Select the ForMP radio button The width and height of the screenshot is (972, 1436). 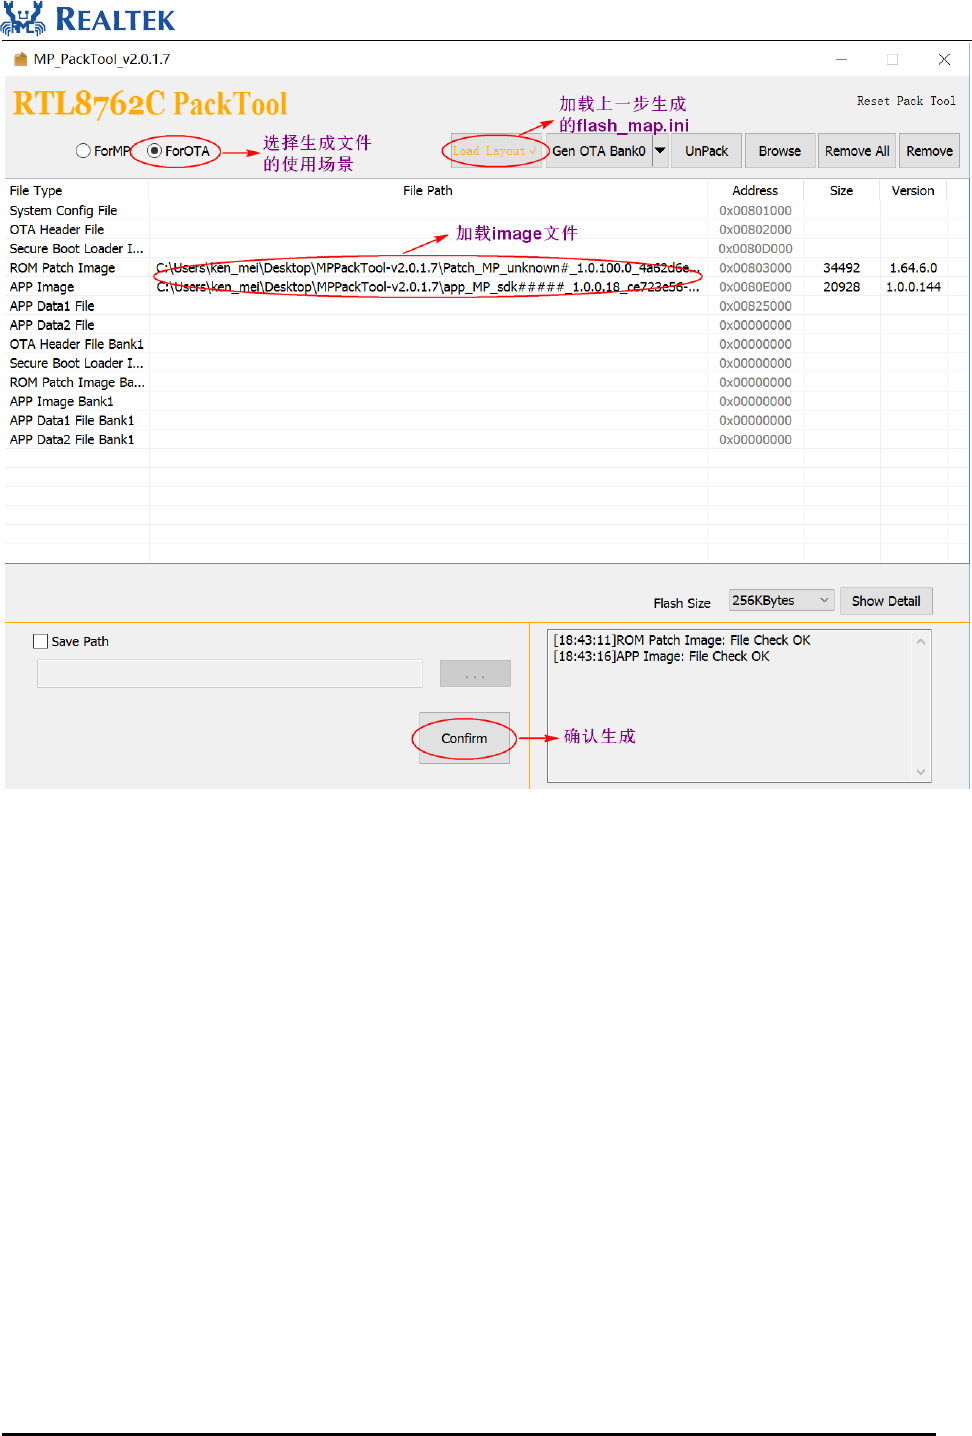[x=84, y=151]
